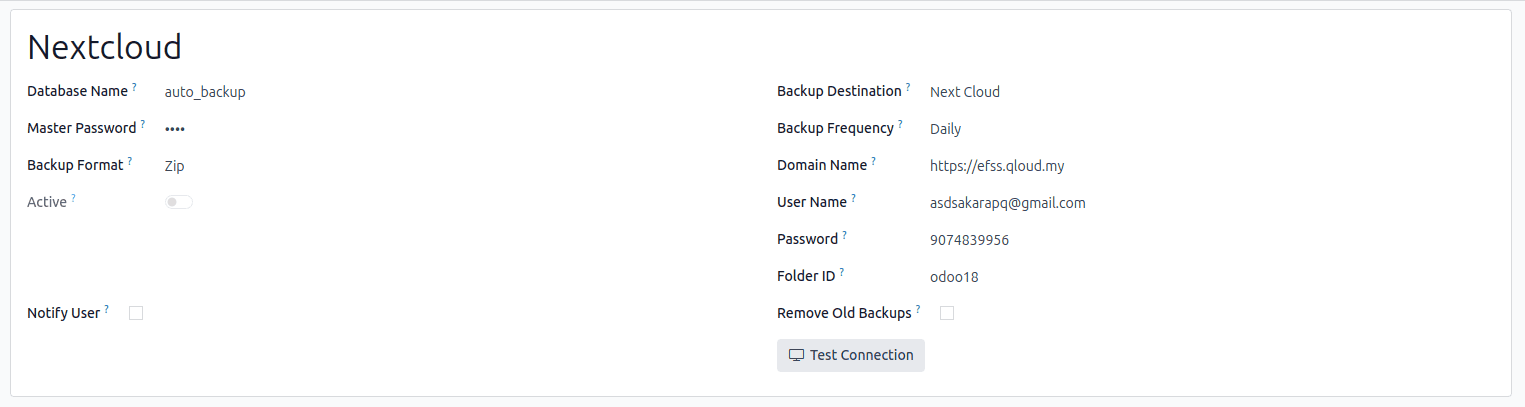Check the Remove Old Backups box
The image size is (1525, 407).
tap(947, 313)
